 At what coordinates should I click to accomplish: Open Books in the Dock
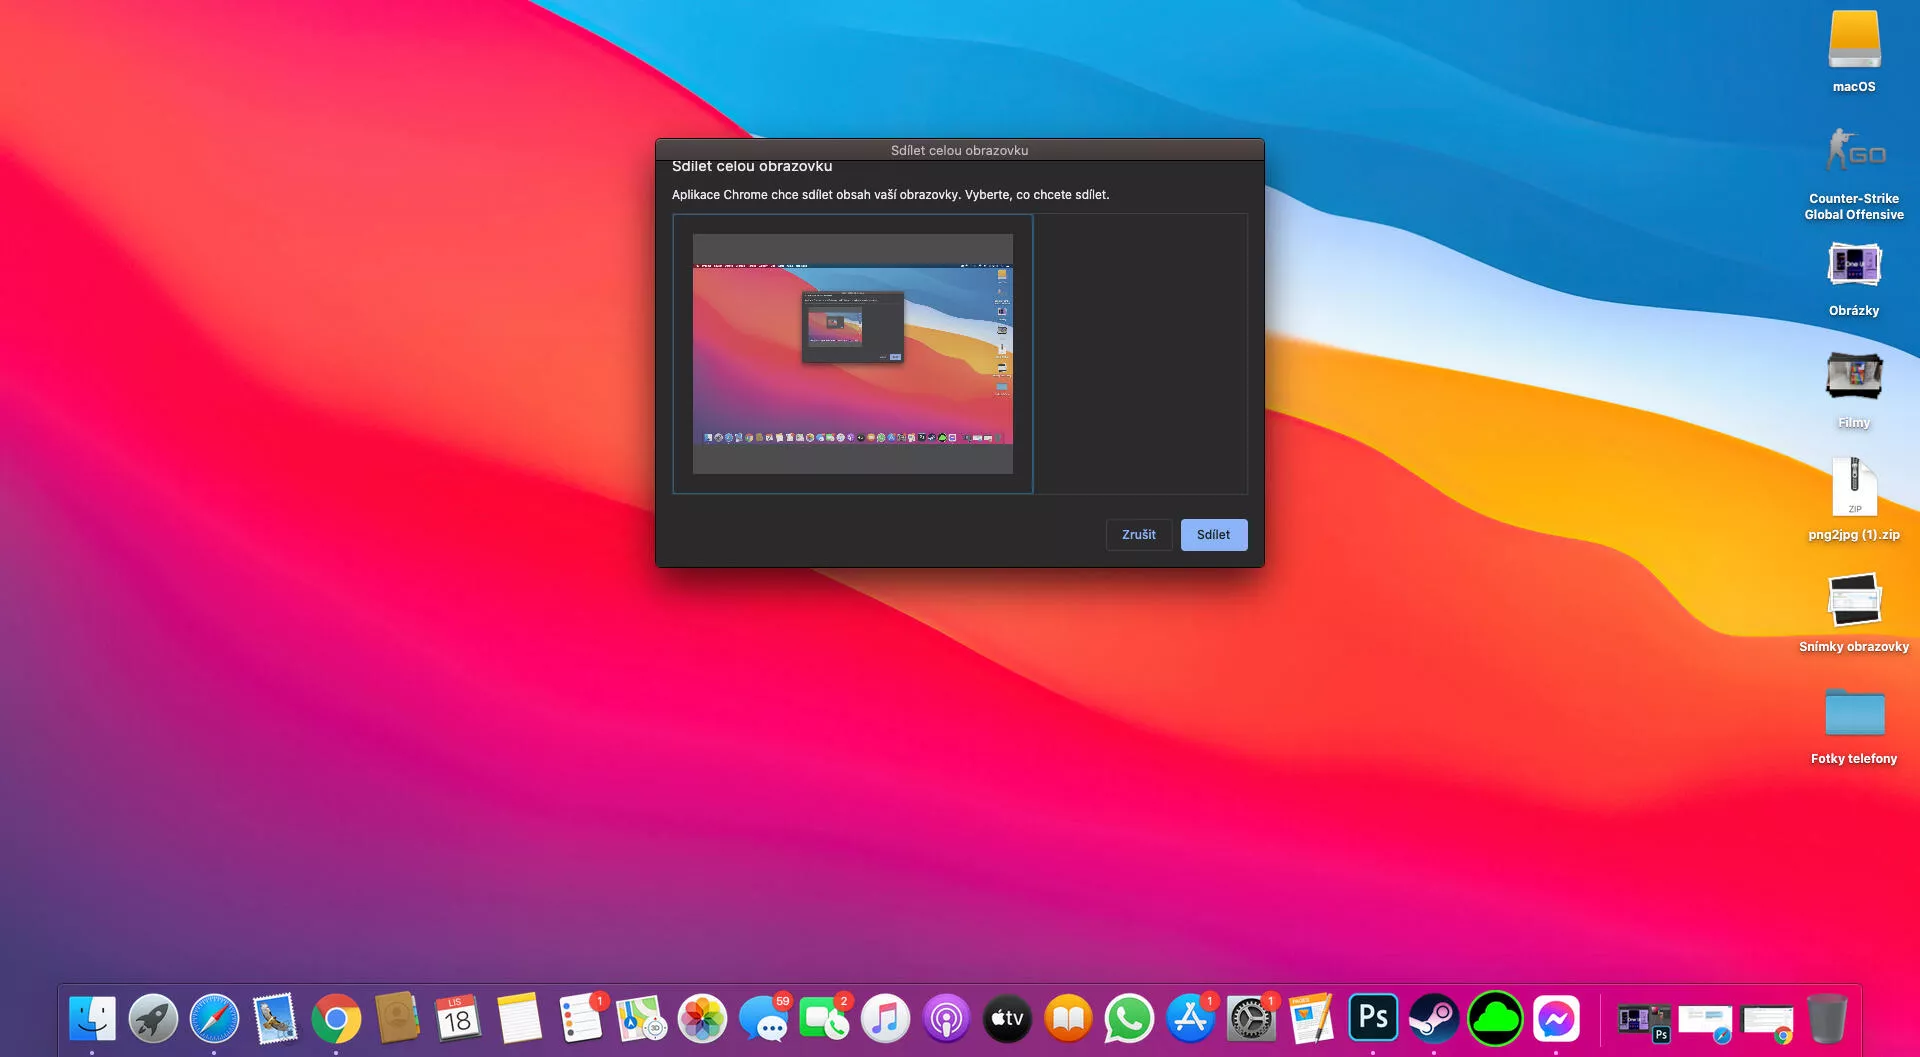click(x=1068, y=1019)
